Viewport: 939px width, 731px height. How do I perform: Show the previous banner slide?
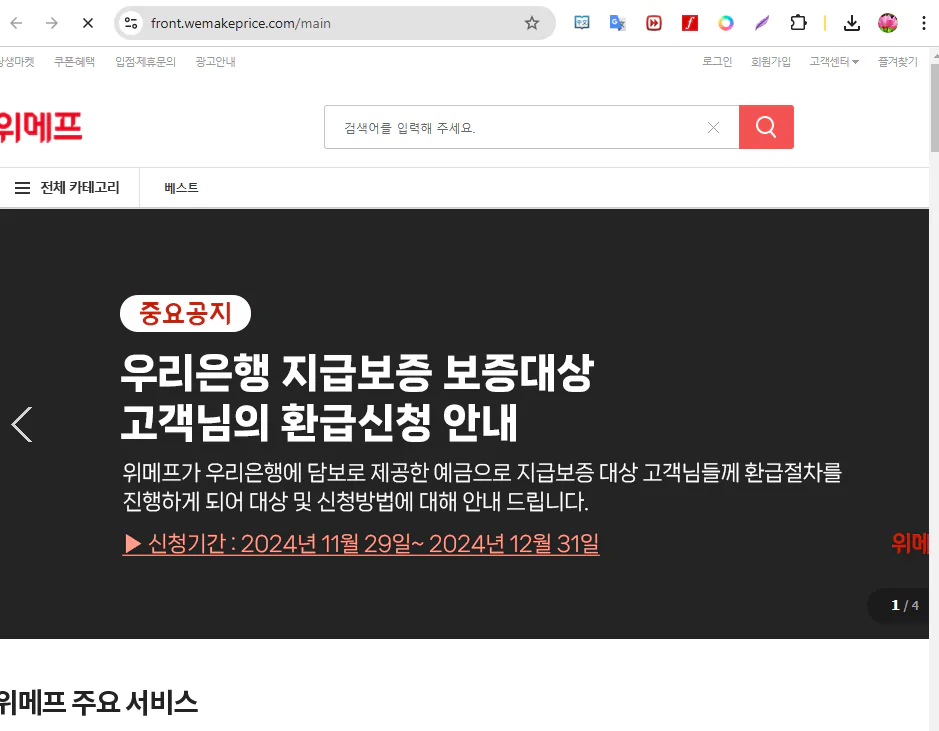[x=22, y=424]
